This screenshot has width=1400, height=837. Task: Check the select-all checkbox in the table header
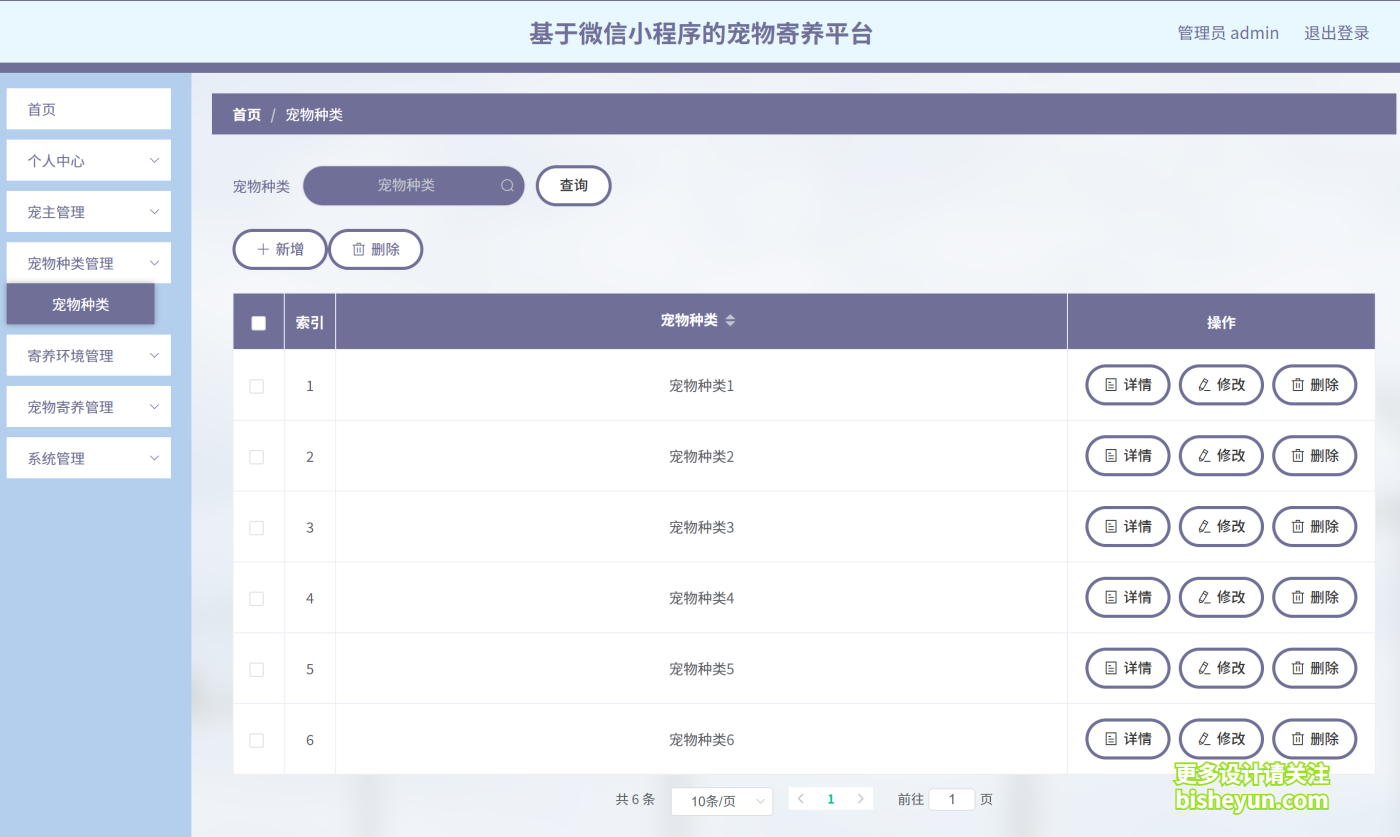[x=258, y=321]
